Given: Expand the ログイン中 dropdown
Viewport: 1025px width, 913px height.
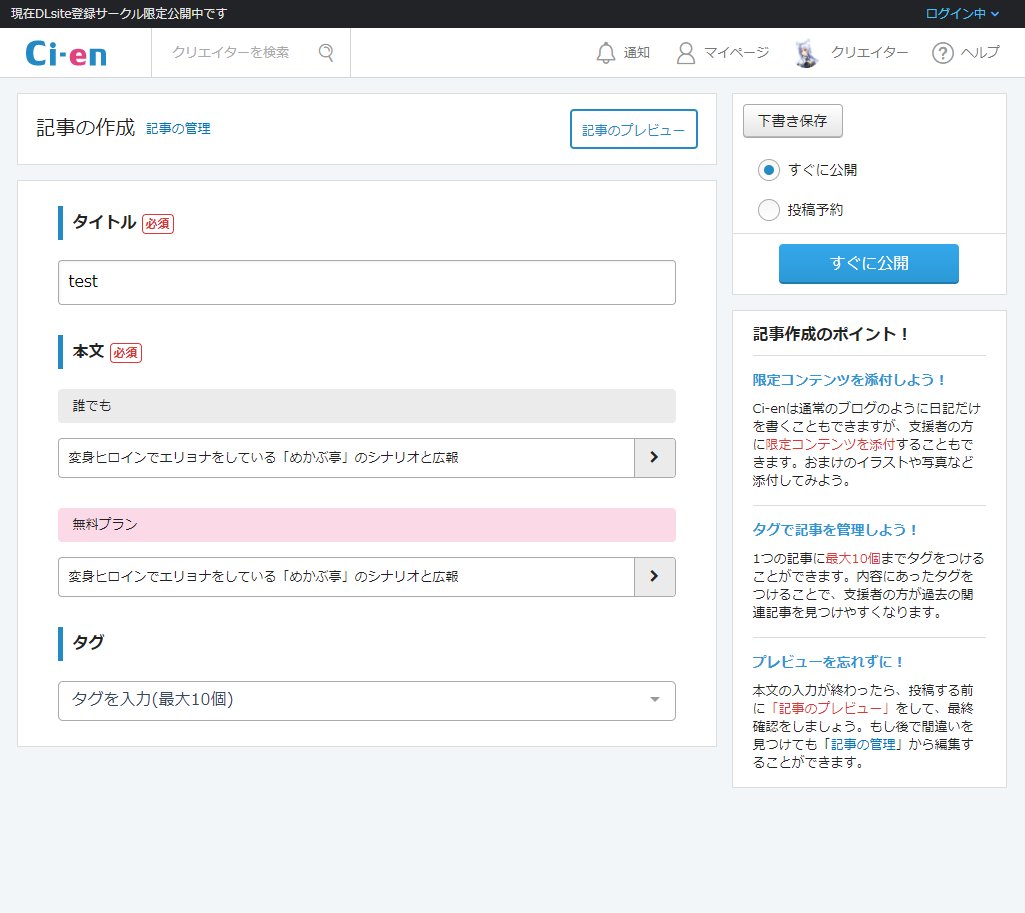Looking at the screenshot, I should 962,13.
